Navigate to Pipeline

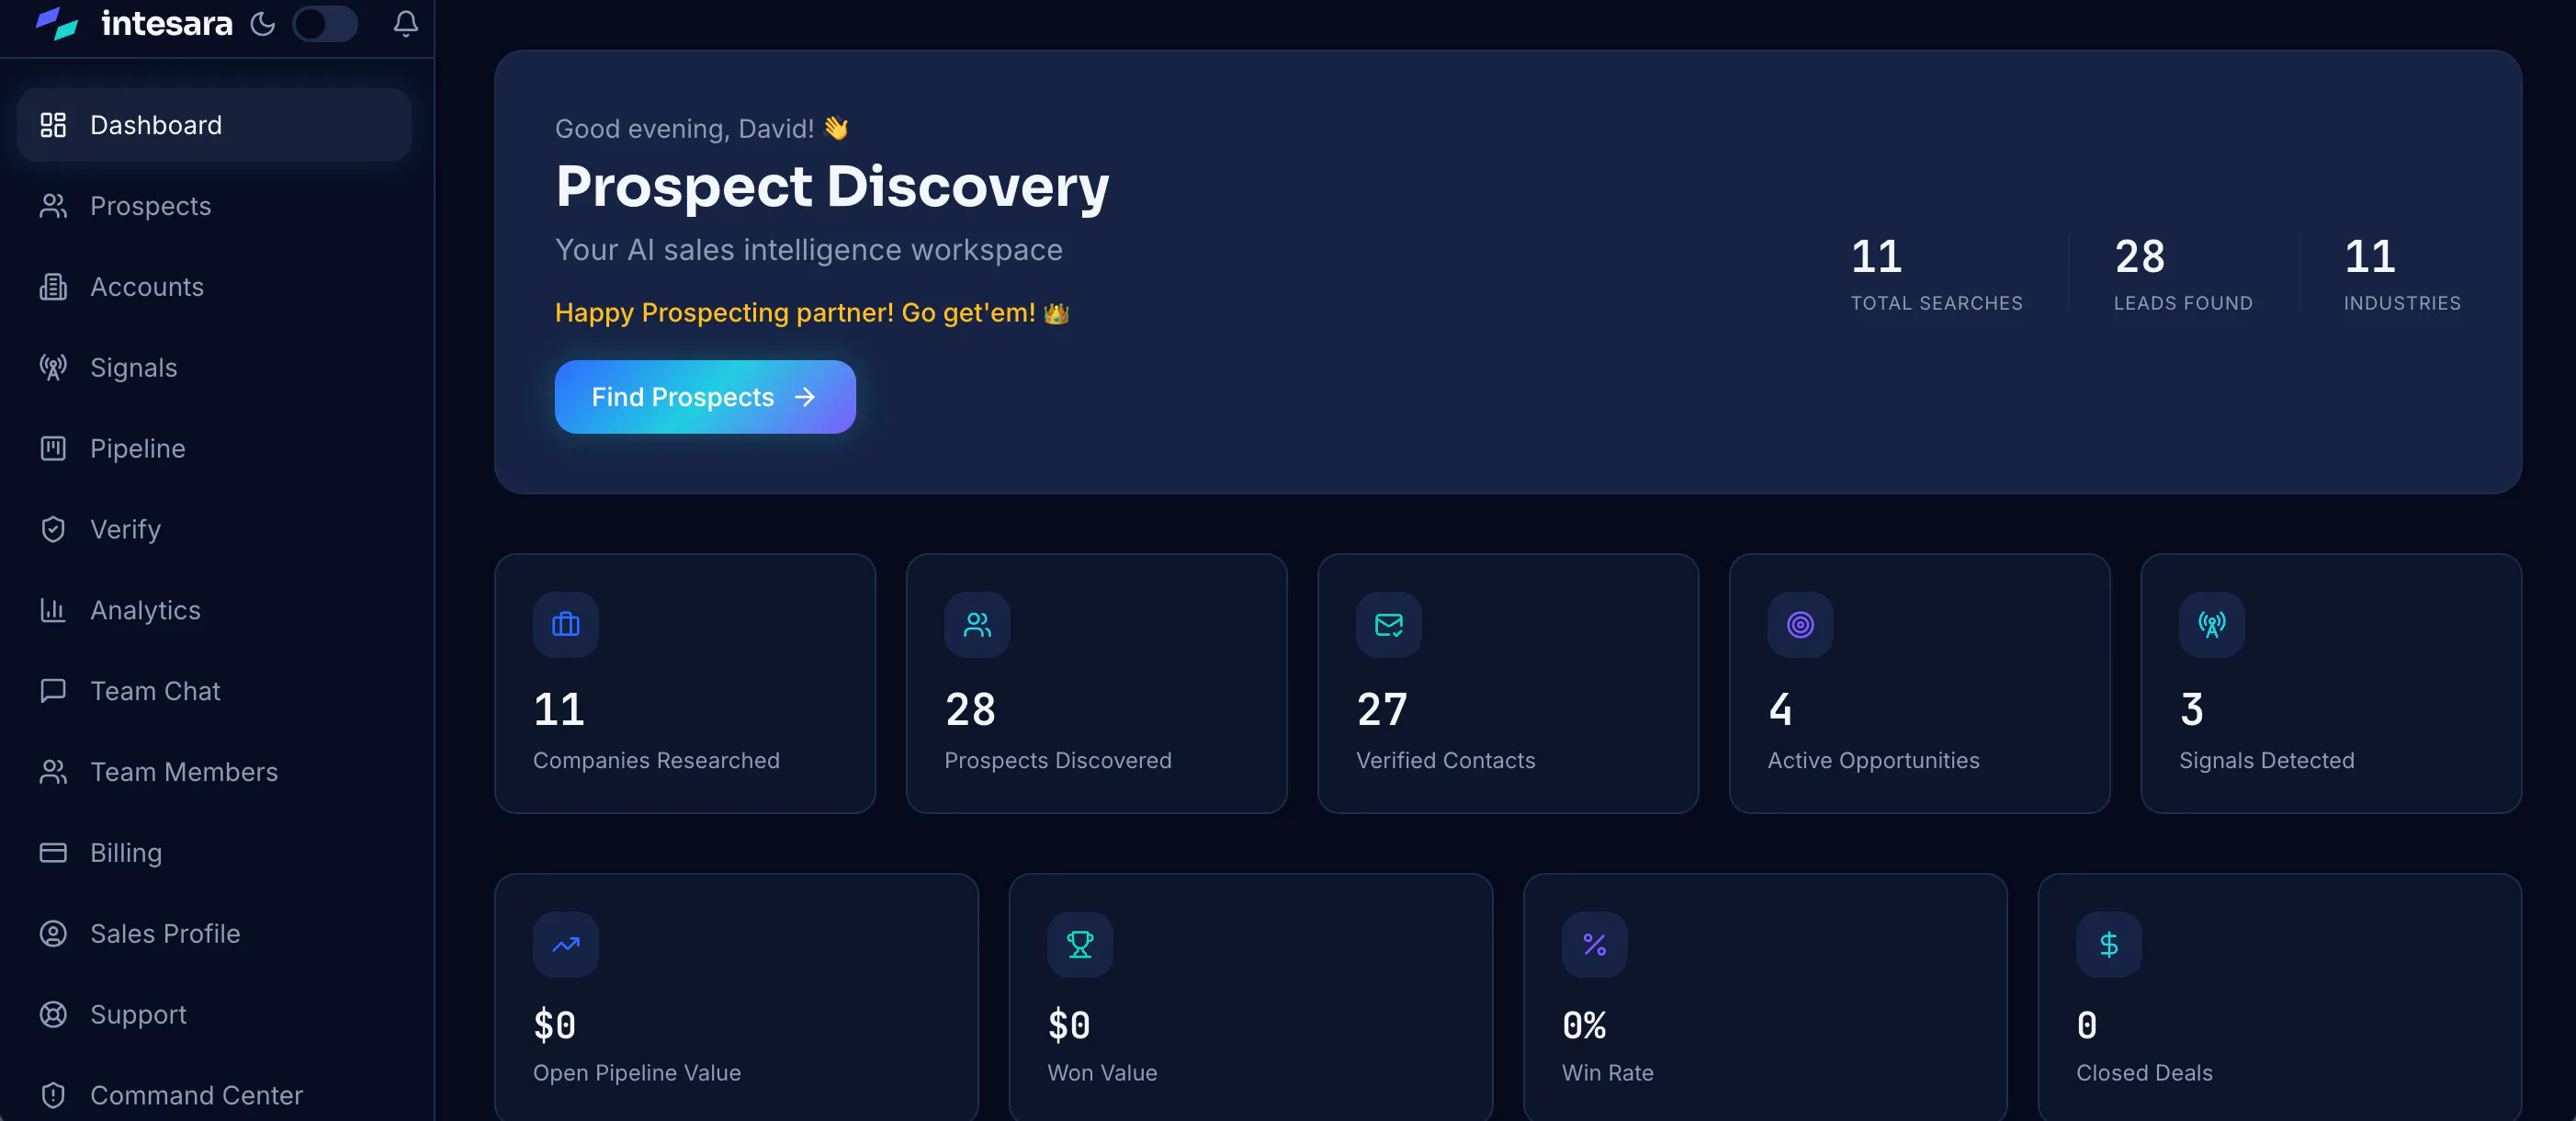coord(214,449)
